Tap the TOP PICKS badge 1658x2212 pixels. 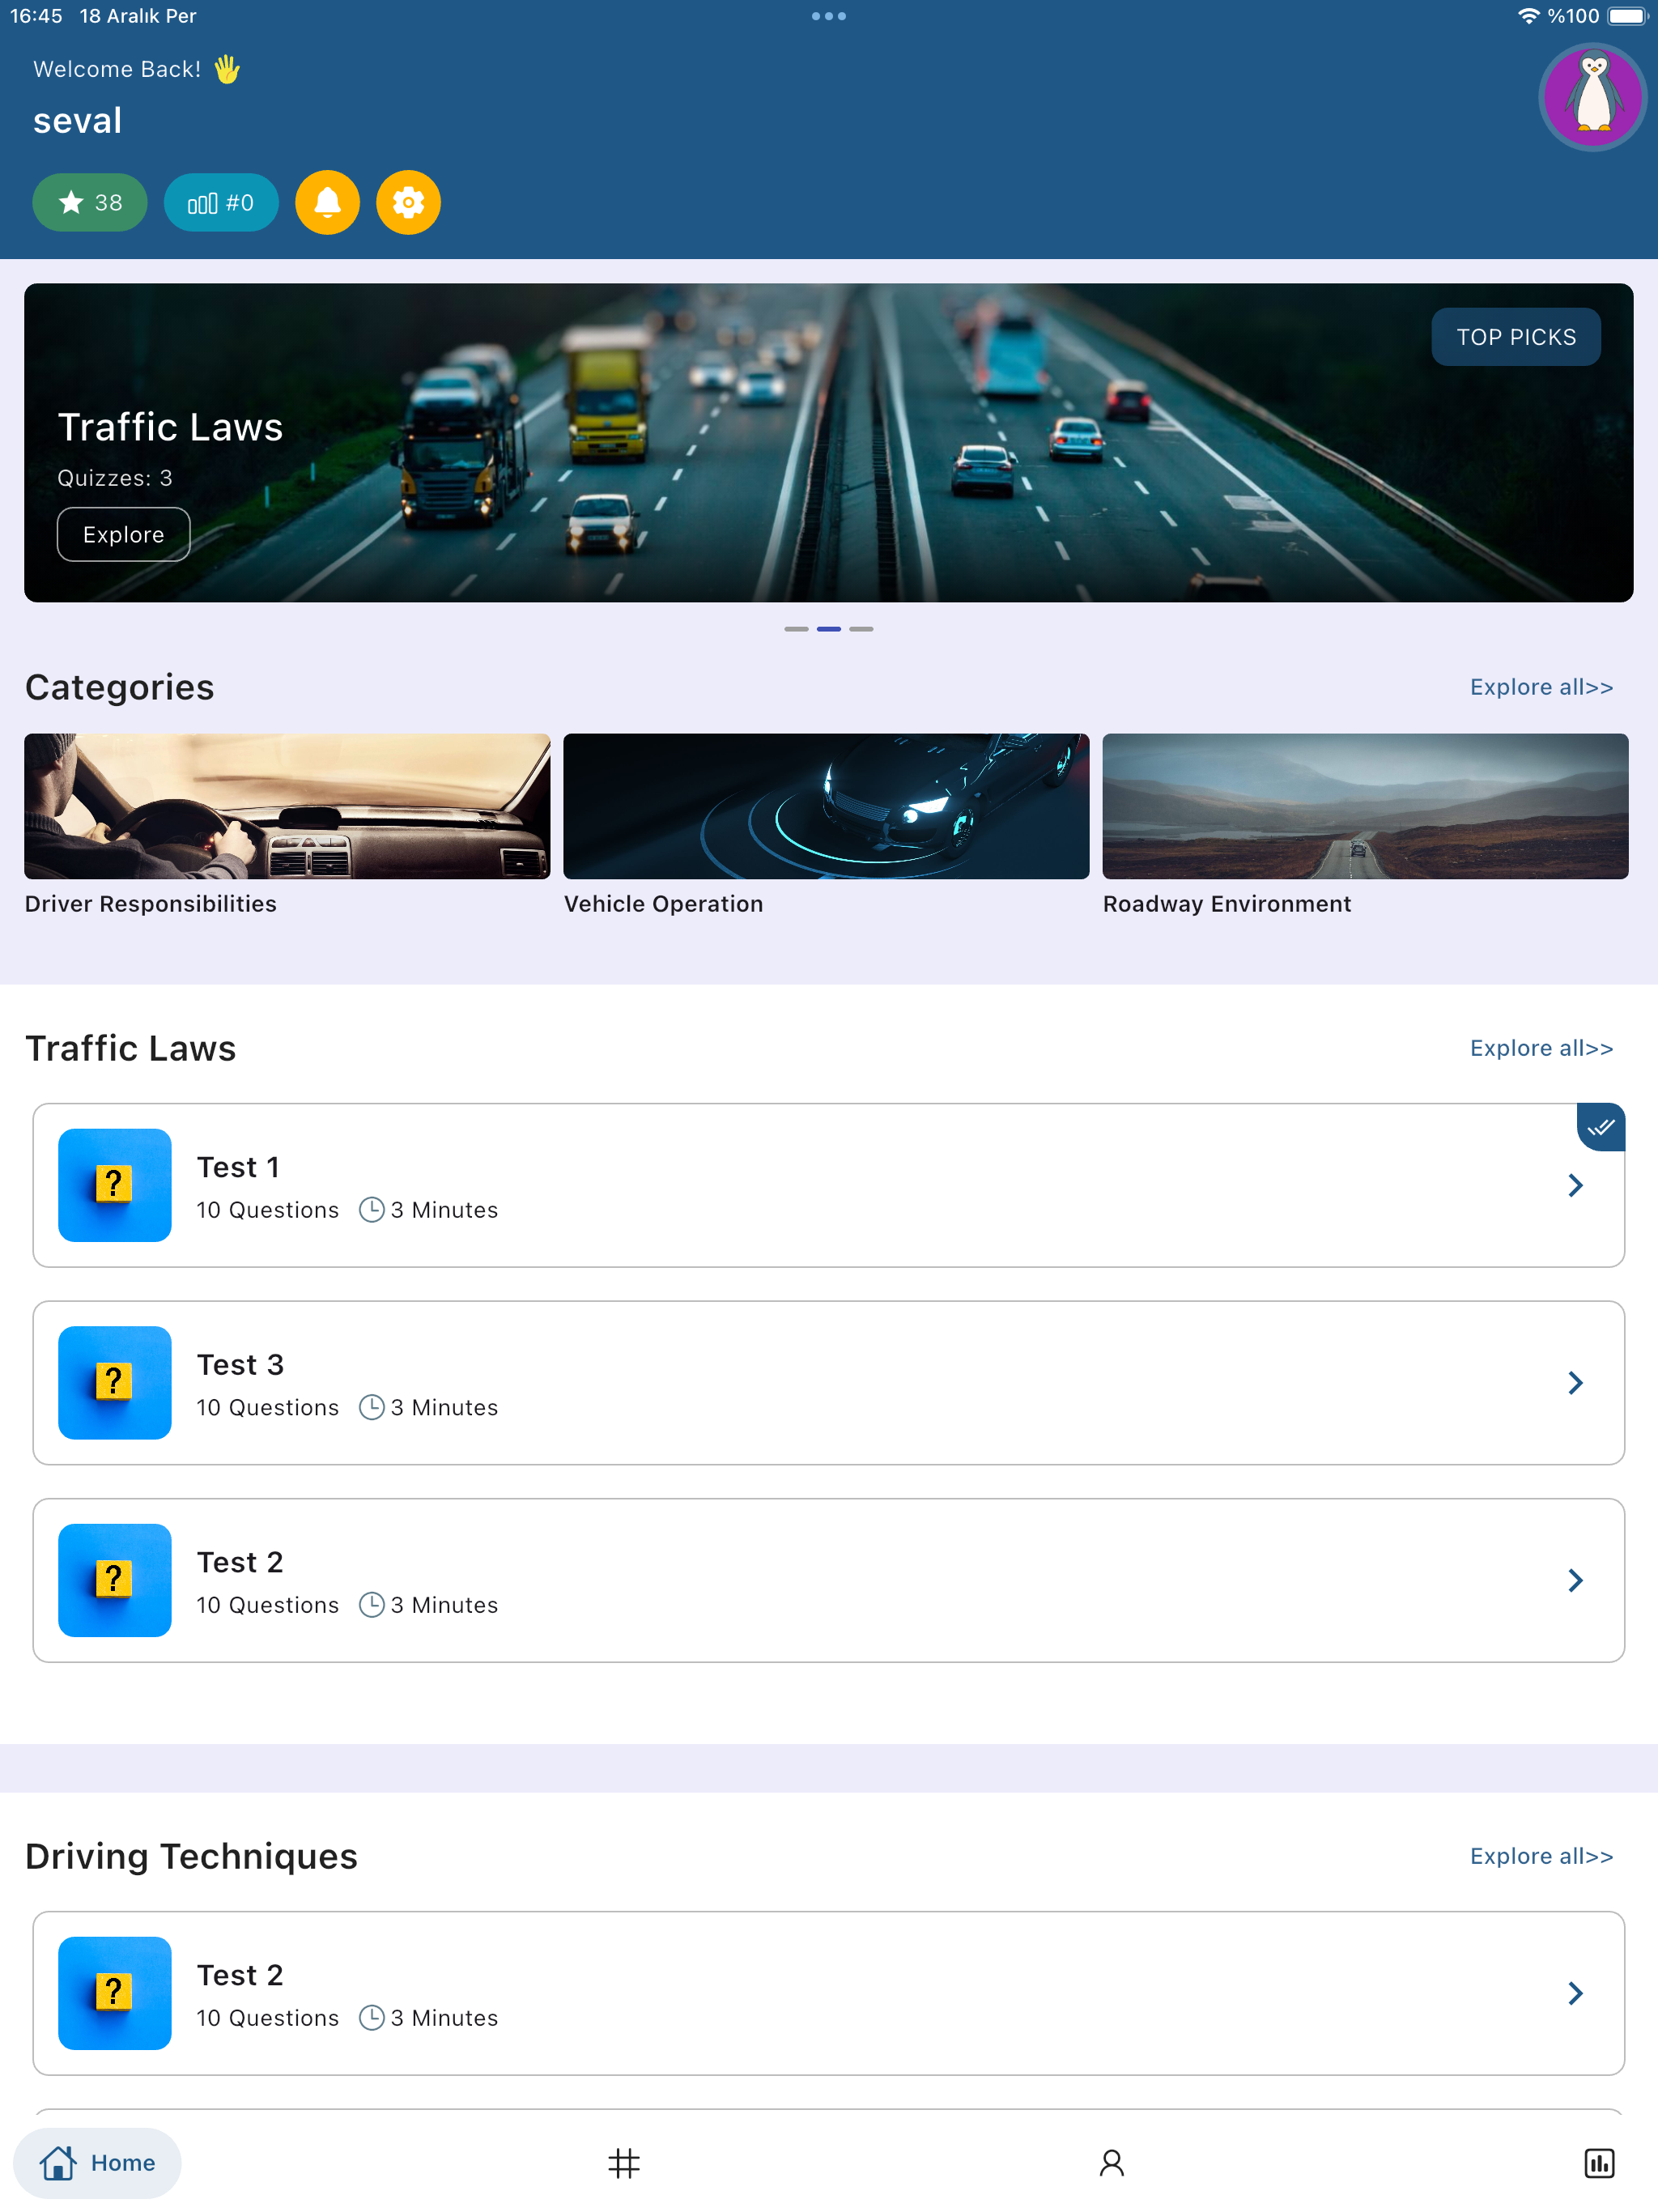[x=1515, y=337]
